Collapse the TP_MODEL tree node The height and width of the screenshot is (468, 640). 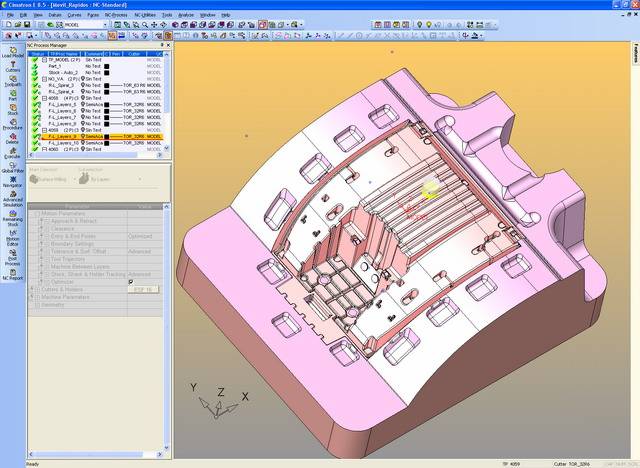click(x=44, y=60)
